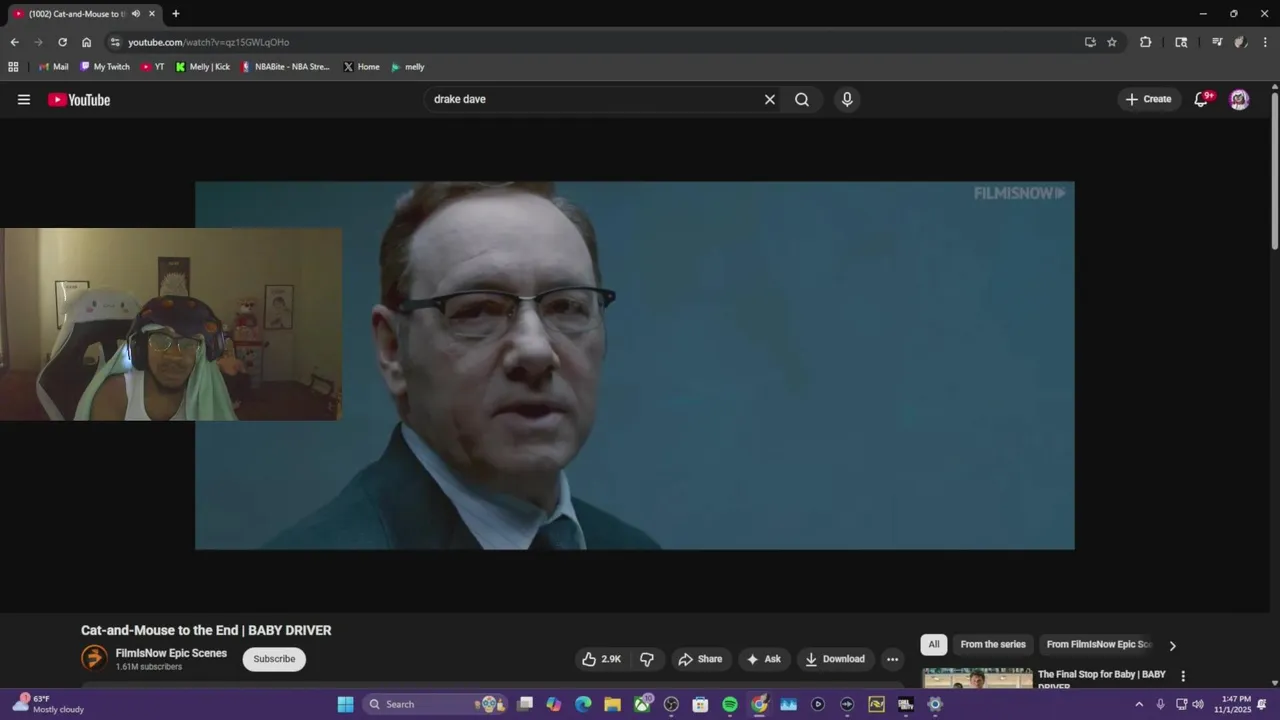Viewport: 1280px width, 720px height.
Task: Open Chrome profile avatar
Action: tap(1240, 42)
